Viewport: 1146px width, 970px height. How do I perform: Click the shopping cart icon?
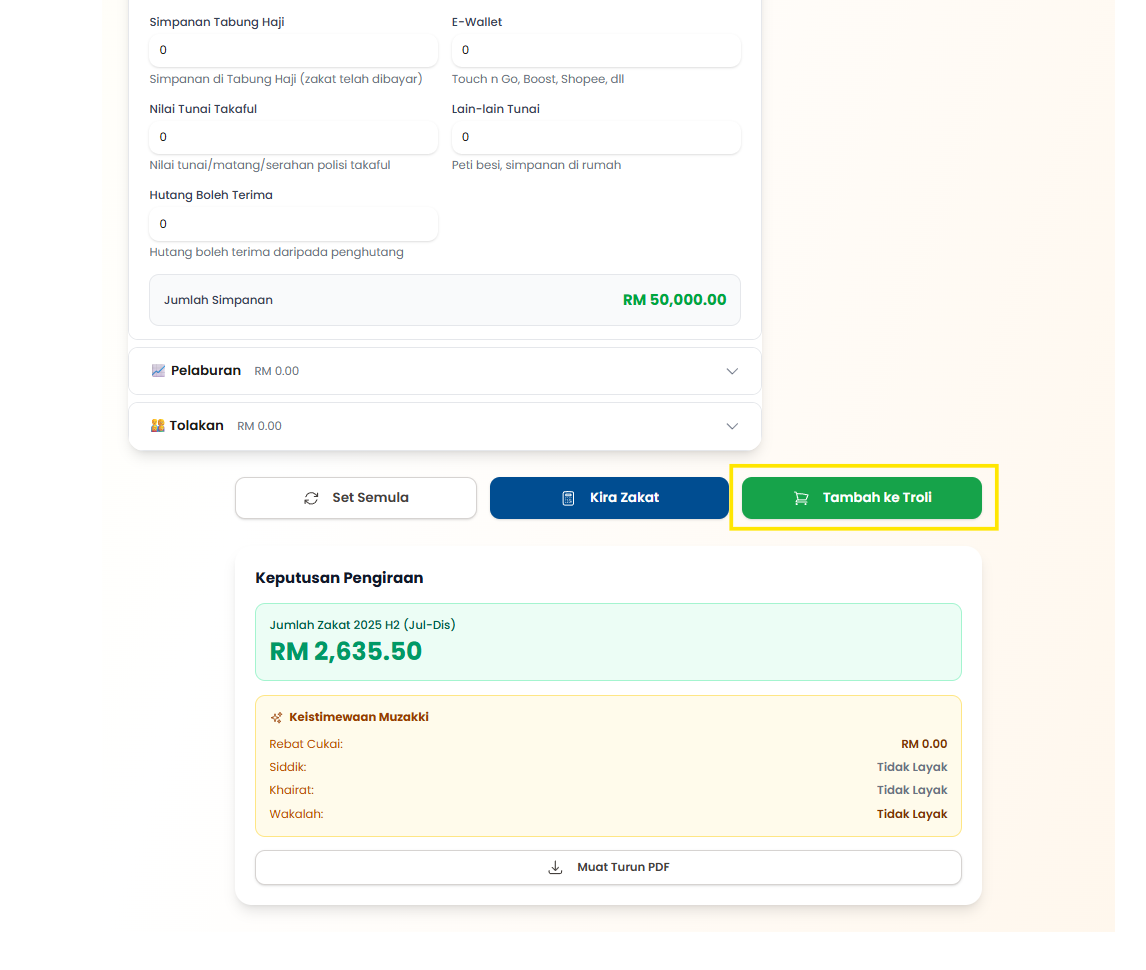(x=801, y=498)
